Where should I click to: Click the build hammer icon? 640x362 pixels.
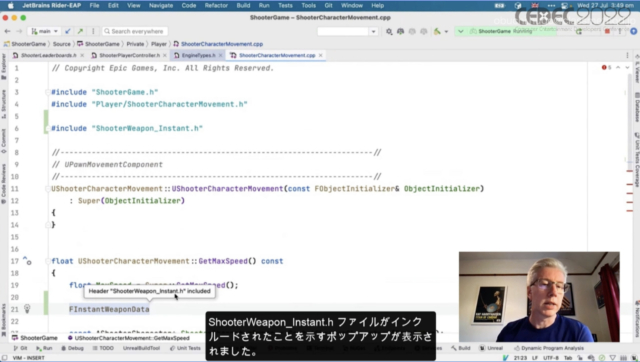coord(437,31)
